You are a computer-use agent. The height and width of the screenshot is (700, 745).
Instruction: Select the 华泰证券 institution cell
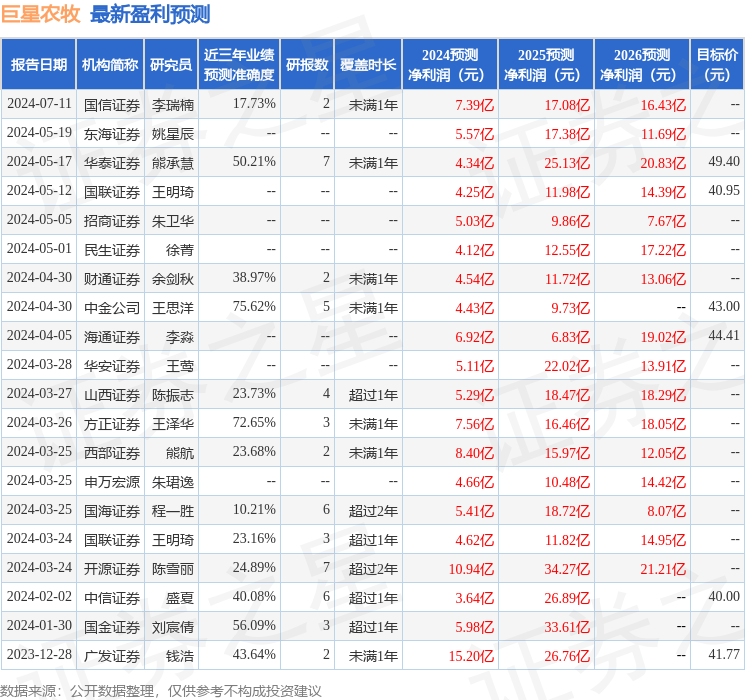[112, 163]
